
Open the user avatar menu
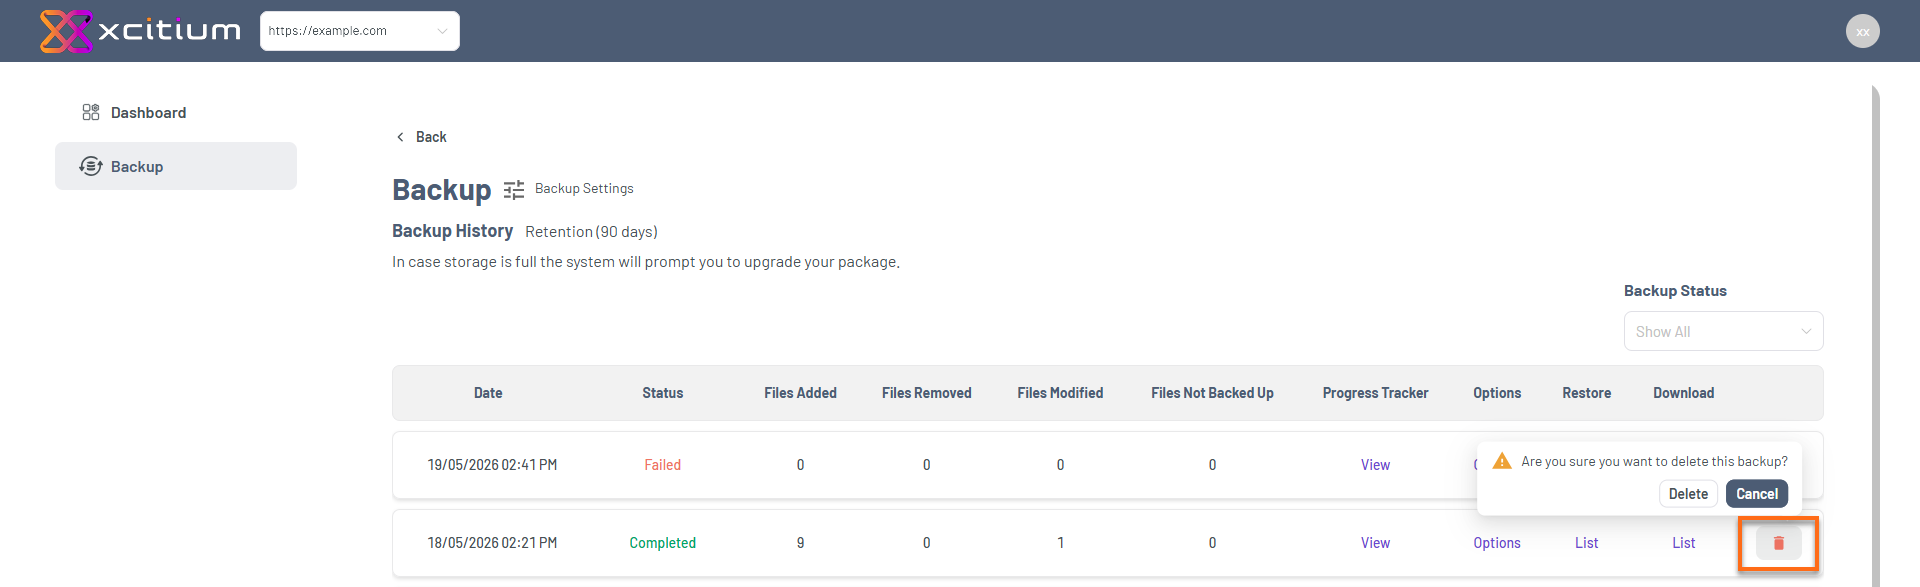tap(1862, 31)
